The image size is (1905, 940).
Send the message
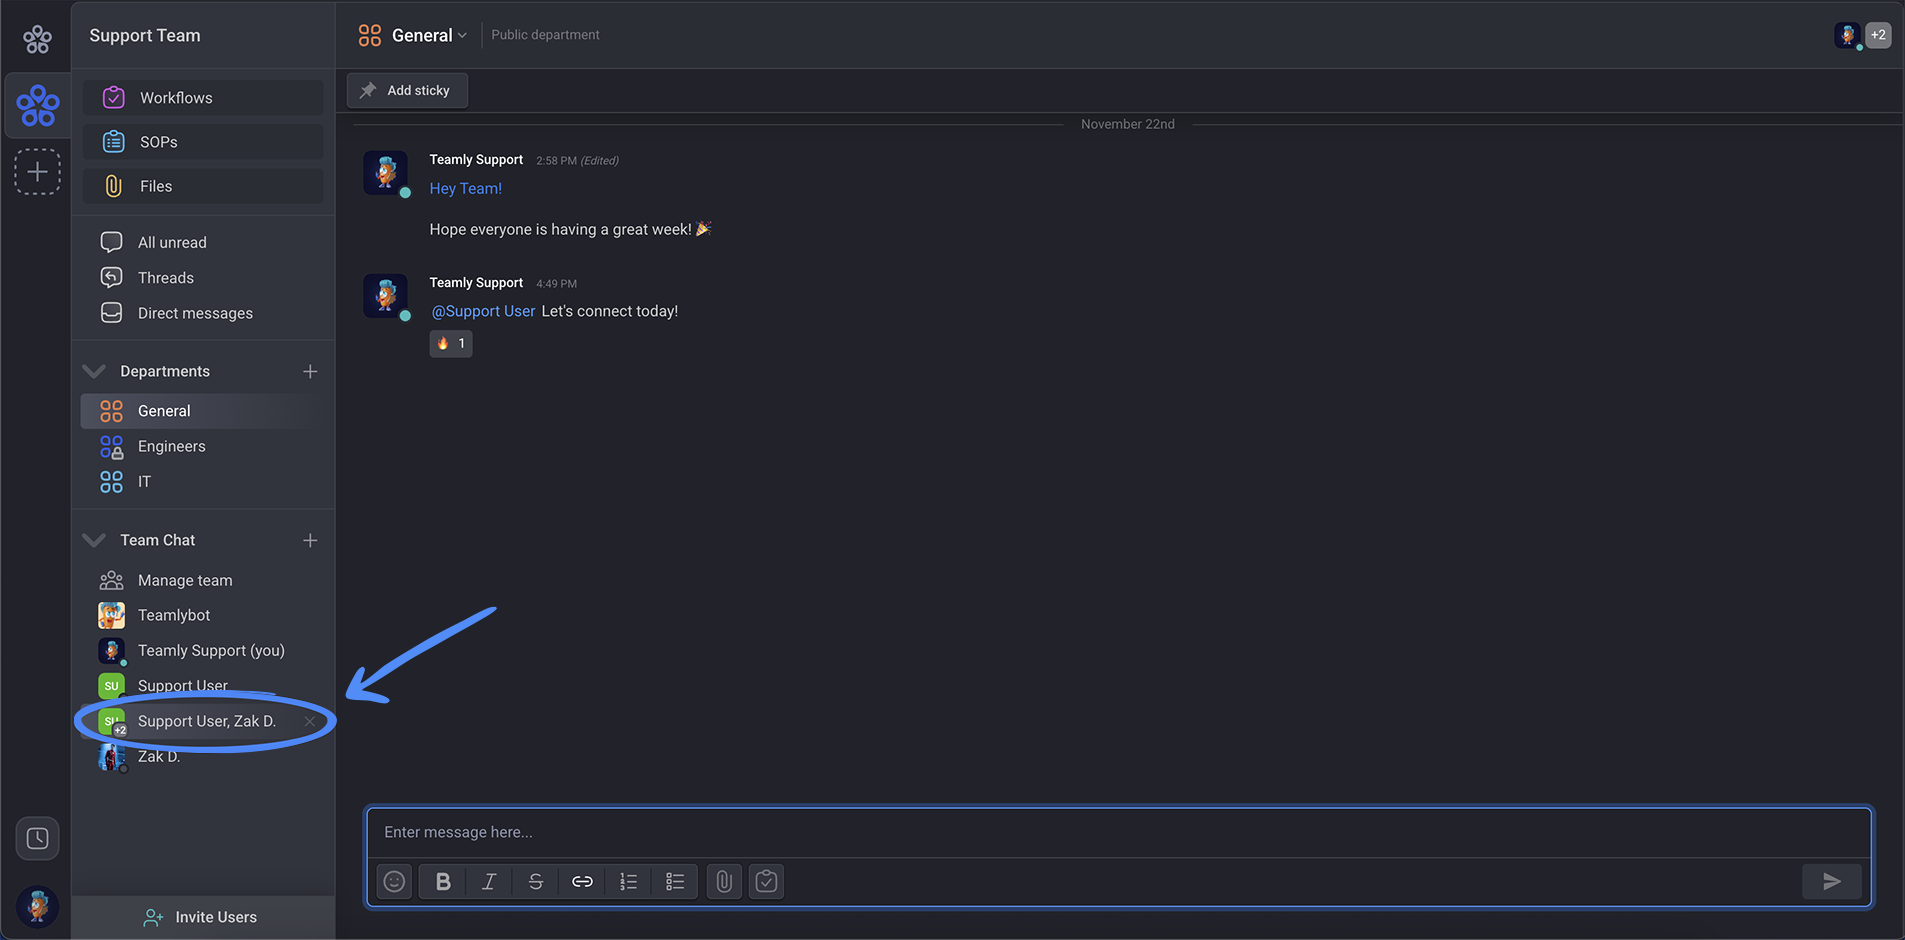[x=1831, y=881]
